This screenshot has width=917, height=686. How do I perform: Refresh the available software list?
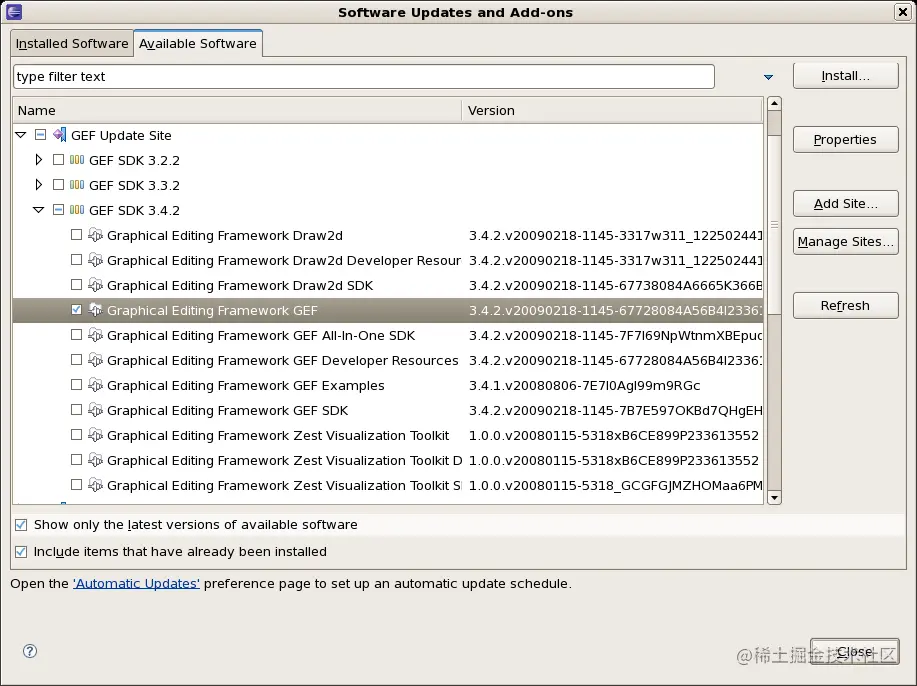point(846,305)
